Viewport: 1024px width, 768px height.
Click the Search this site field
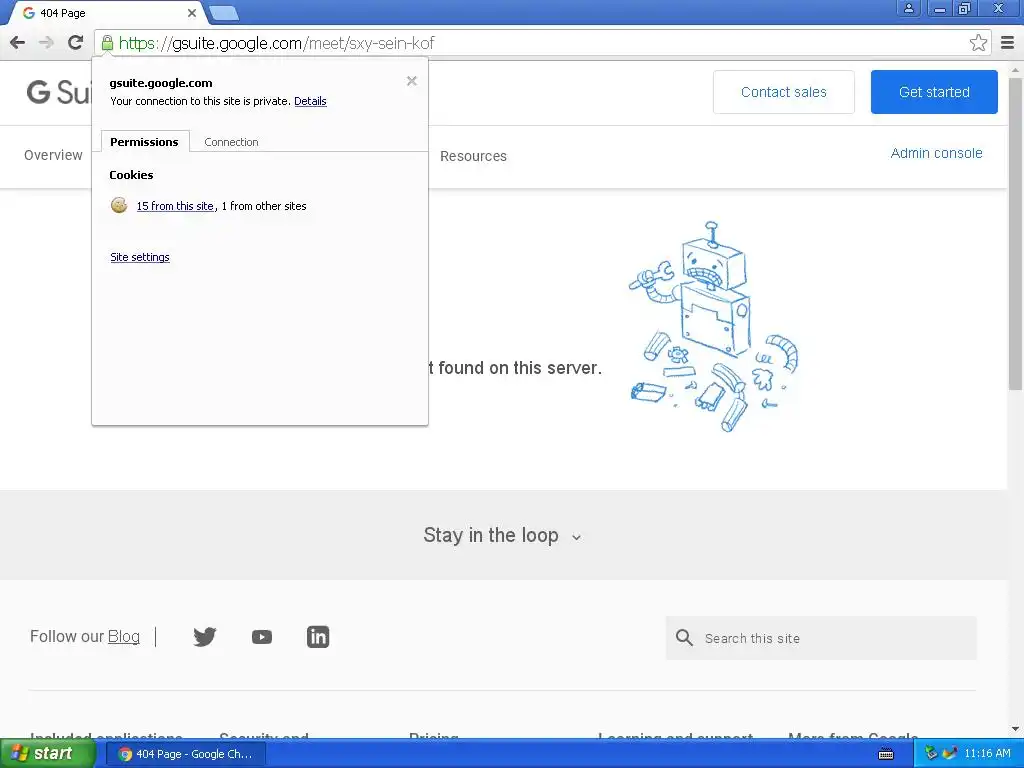821,638
